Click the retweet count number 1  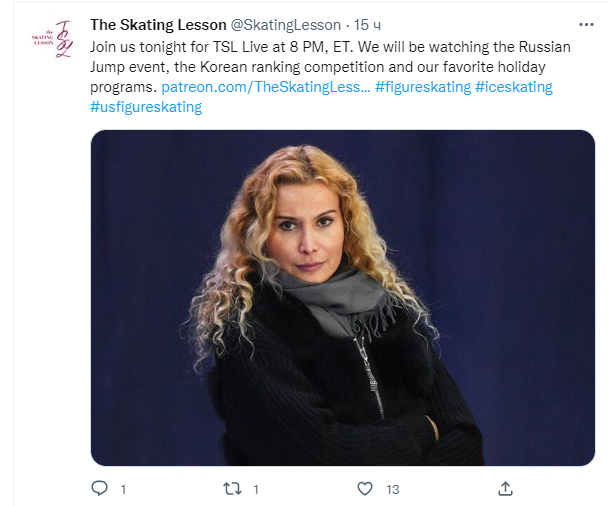pos(256,490)
